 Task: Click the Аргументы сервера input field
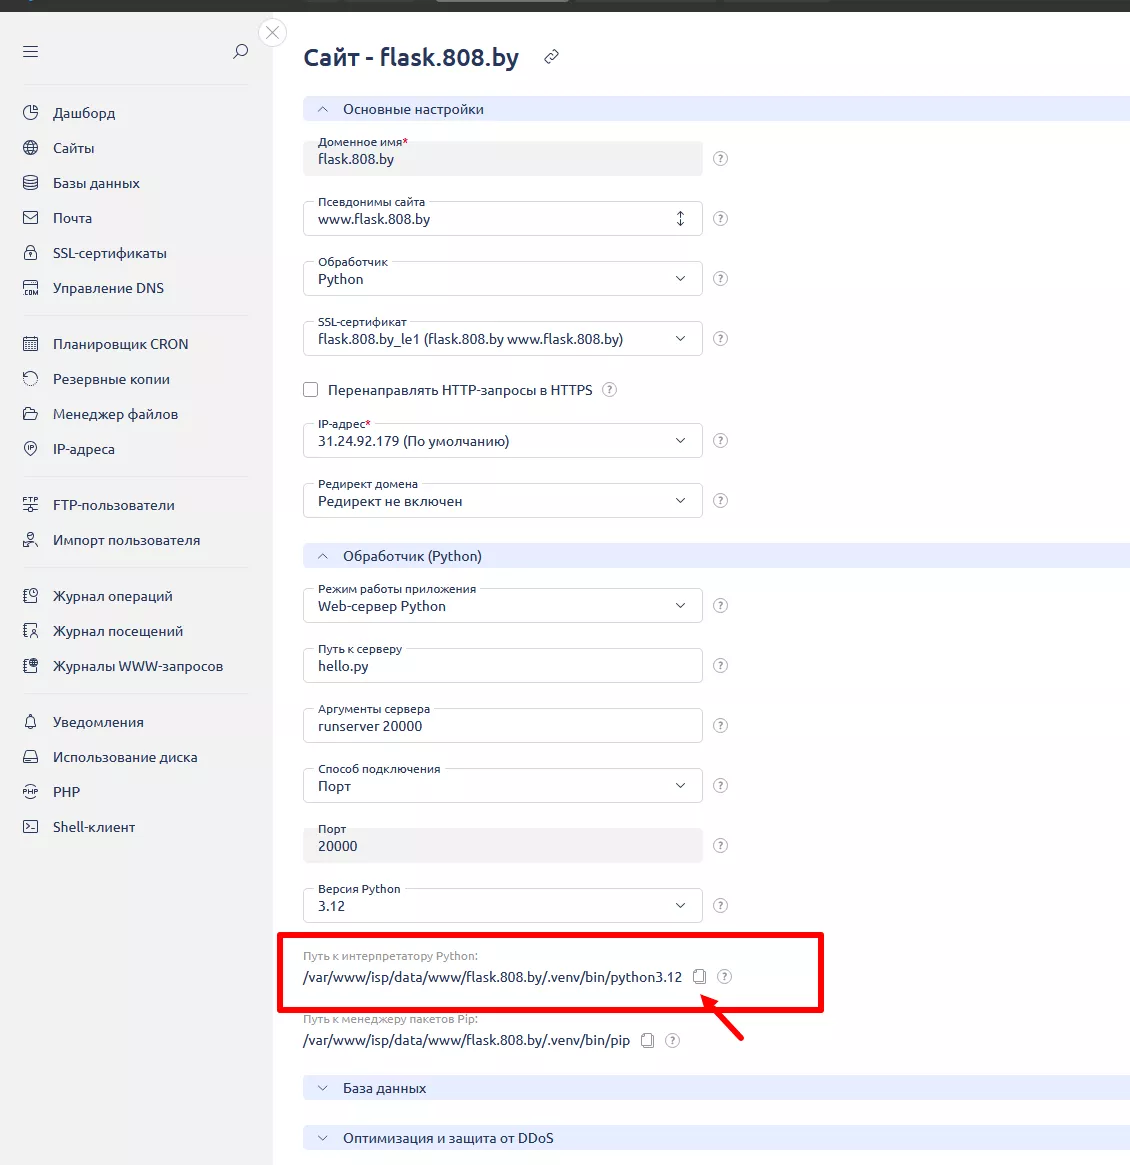click(x=502, y=726)
